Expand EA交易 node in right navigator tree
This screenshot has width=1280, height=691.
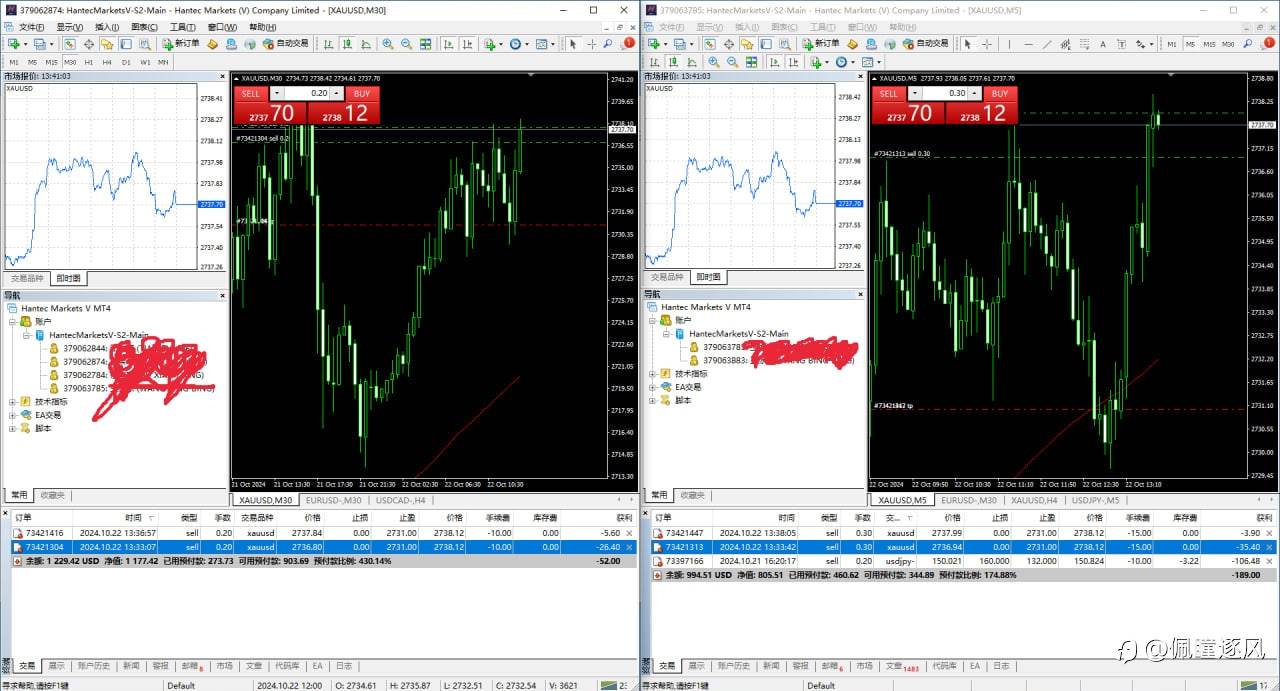click(x=654, y=387)
